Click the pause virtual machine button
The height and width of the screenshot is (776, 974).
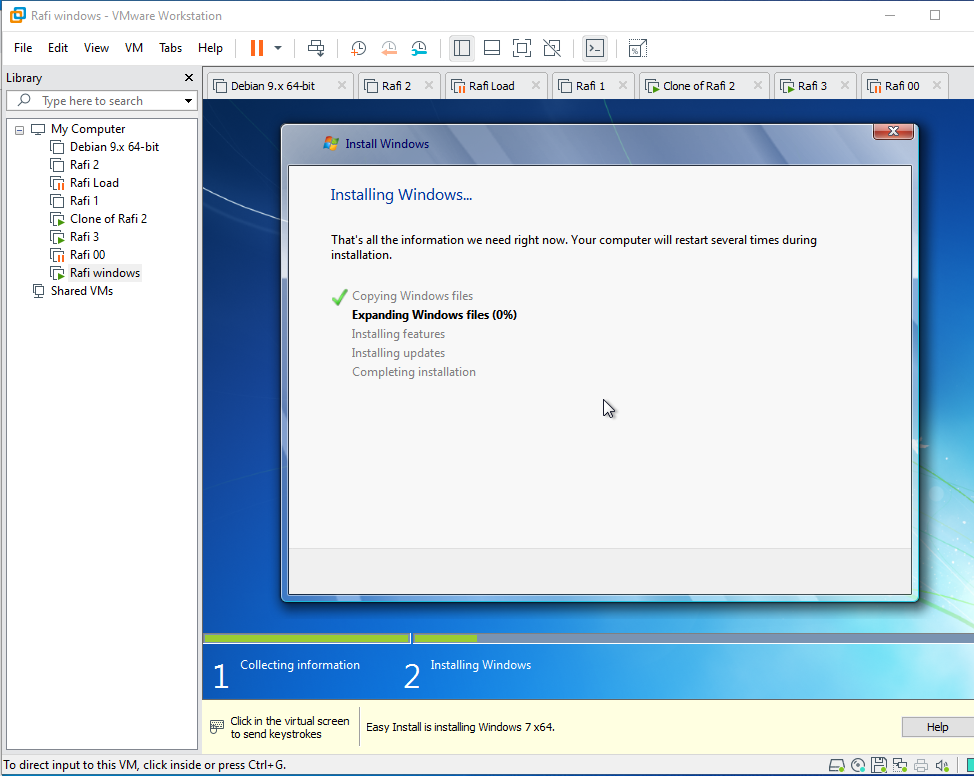coord(257,48)
